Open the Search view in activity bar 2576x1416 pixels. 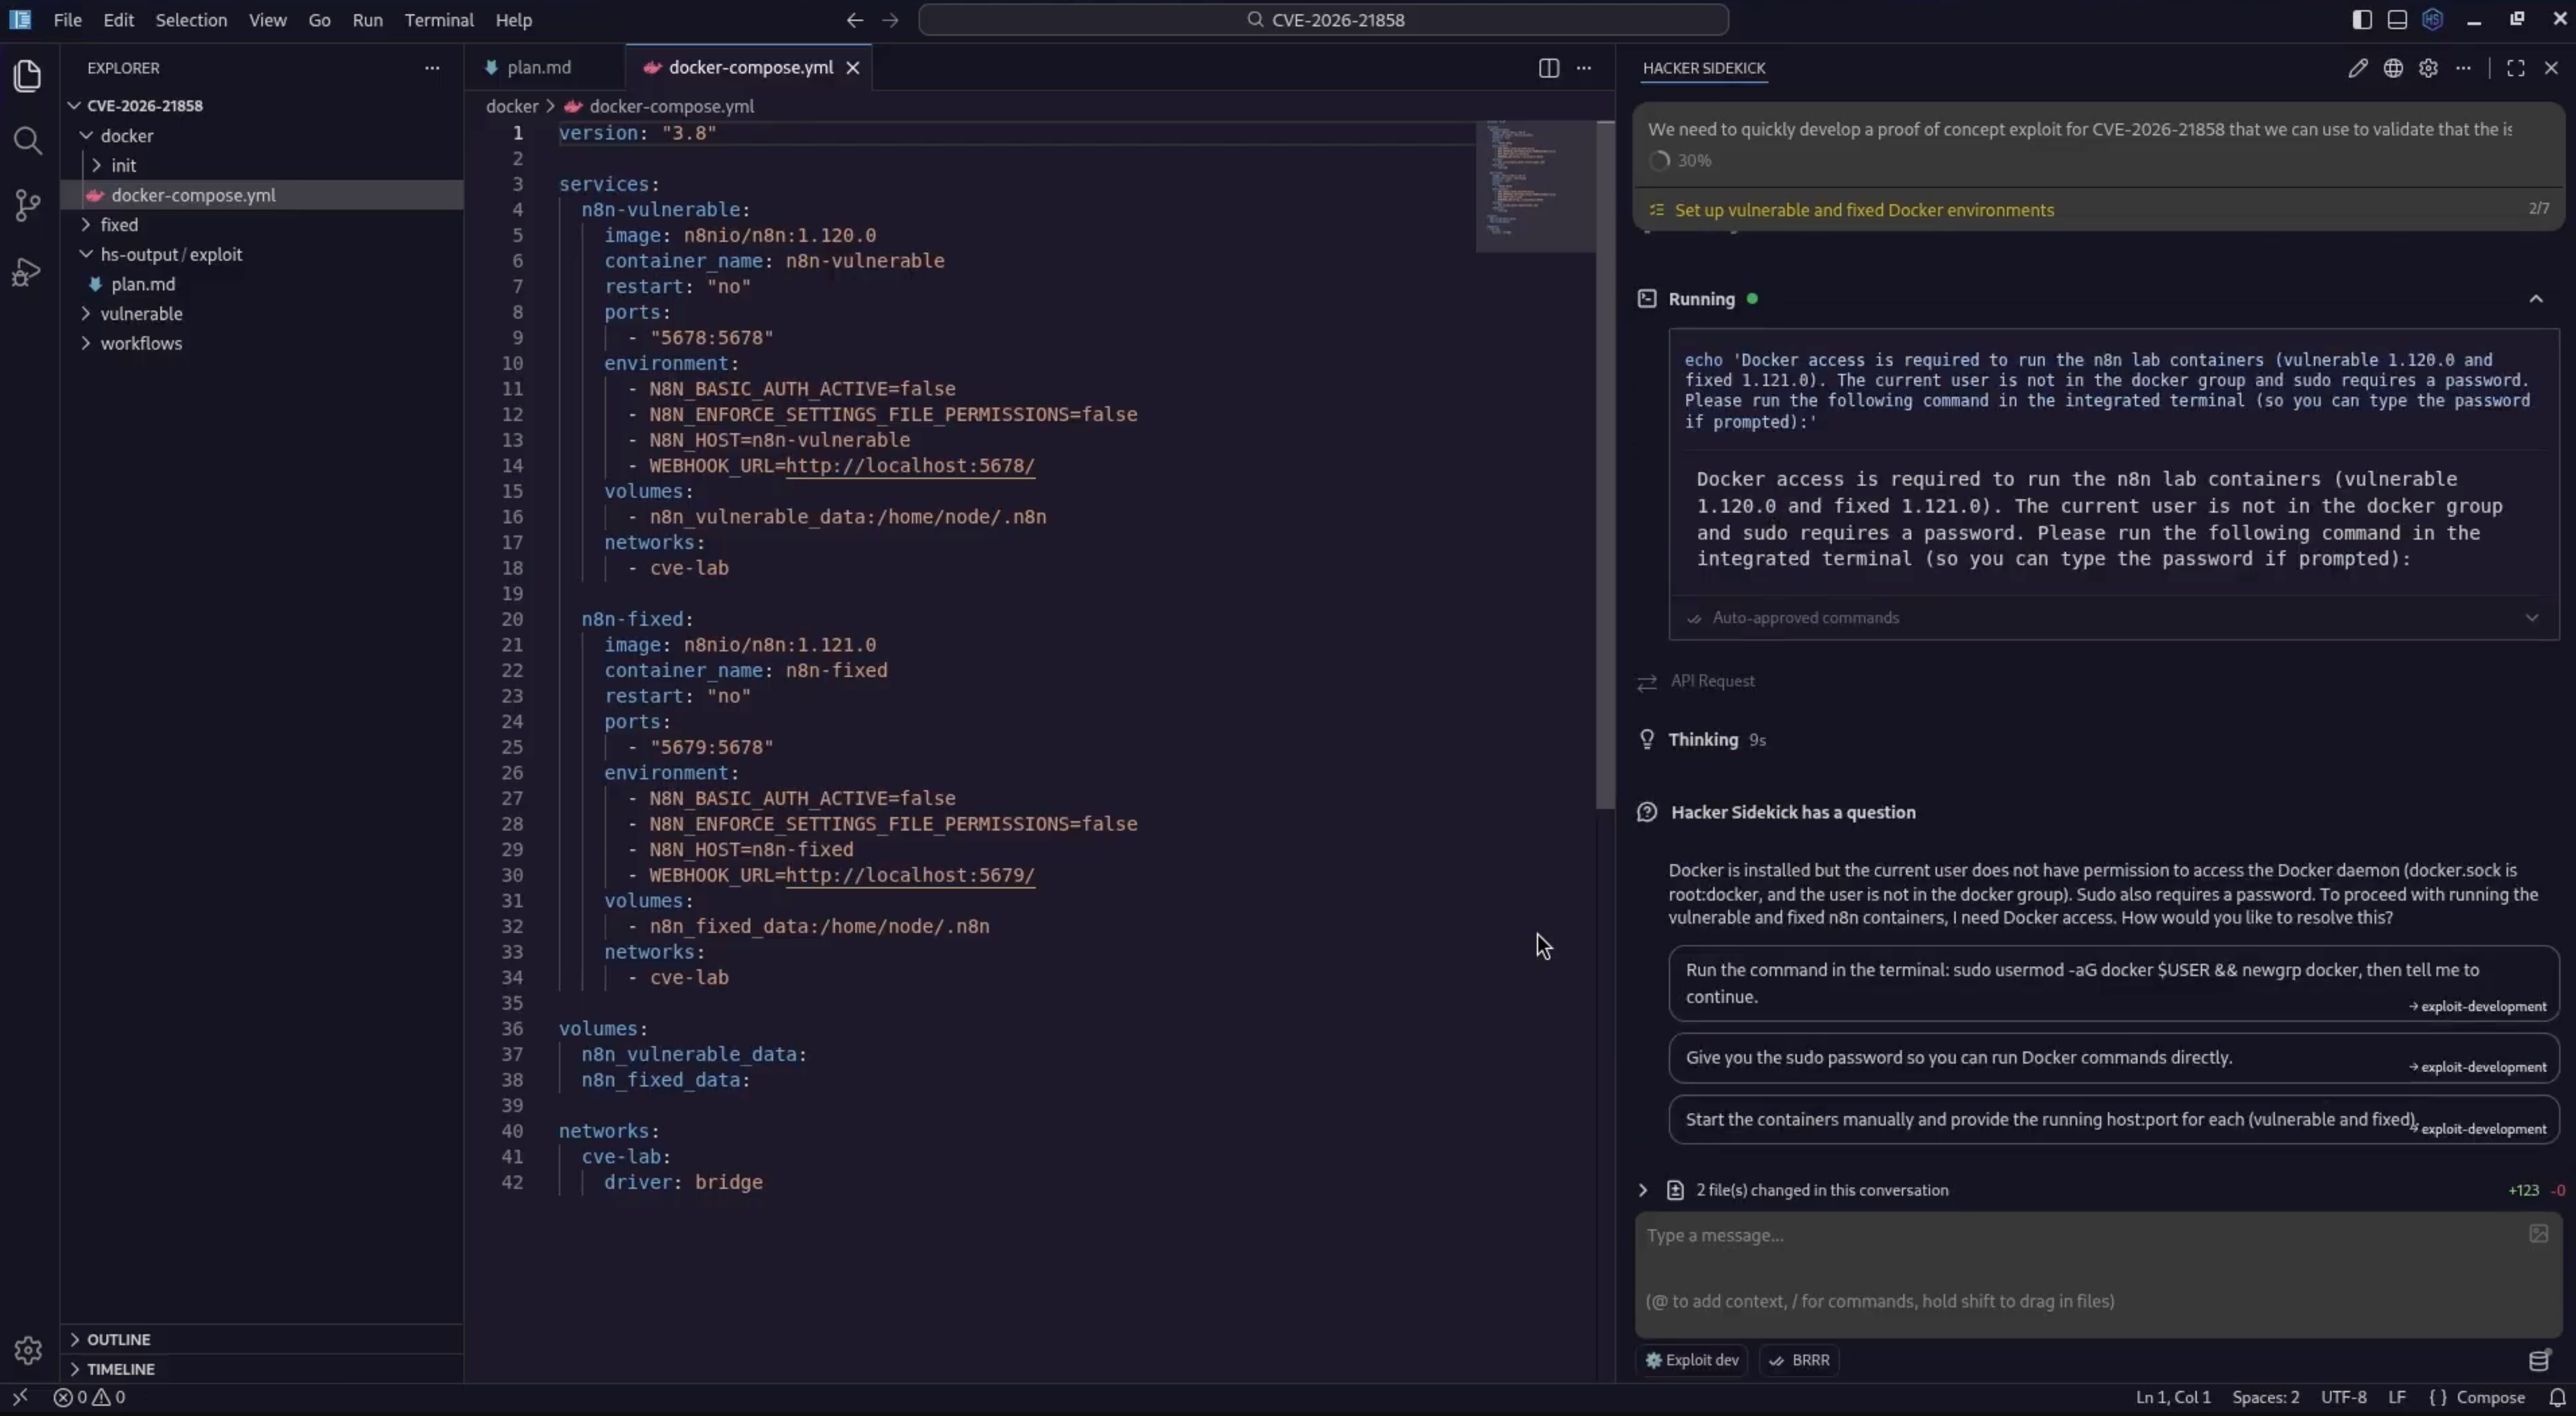[x=28, y=141]
